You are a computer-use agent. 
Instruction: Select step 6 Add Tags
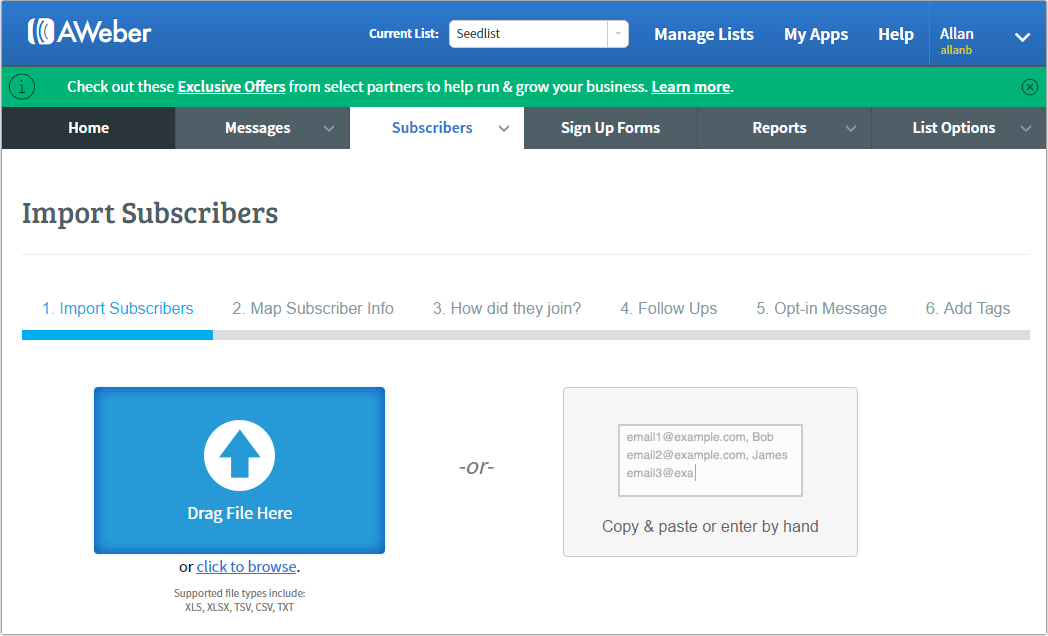pyautogui.click(x=967, y=308)
